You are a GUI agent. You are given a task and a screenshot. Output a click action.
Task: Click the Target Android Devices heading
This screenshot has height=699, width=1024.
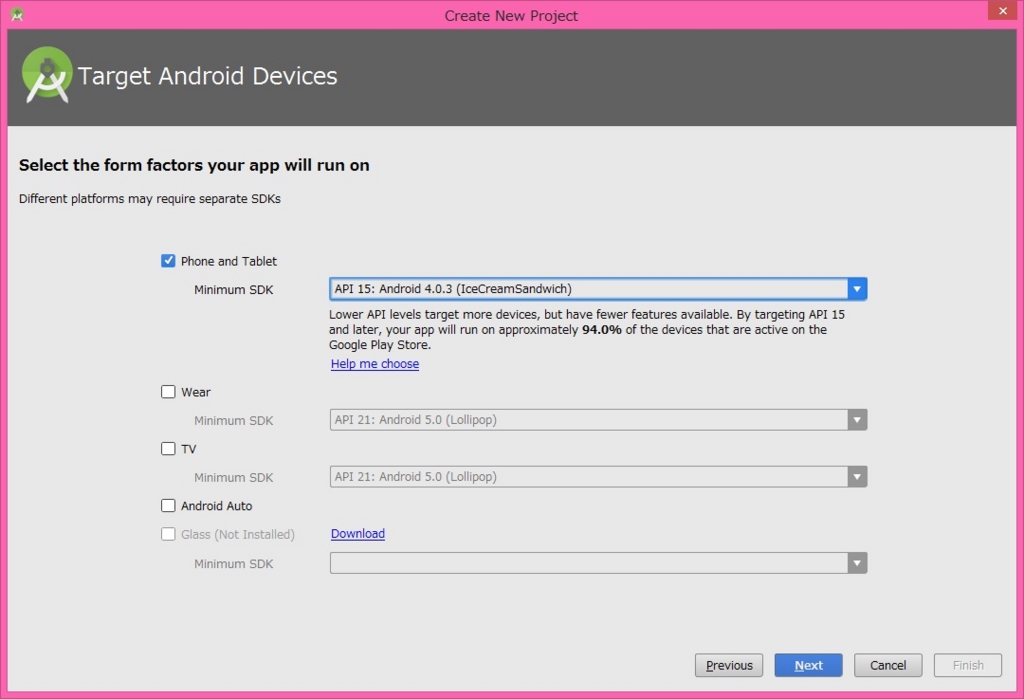[207, 76]
